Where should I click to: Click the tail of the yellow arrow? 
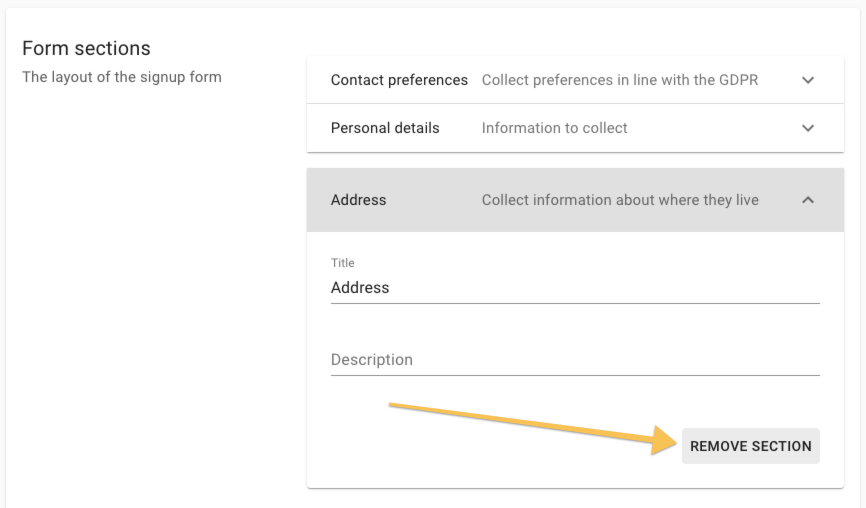(x=394, y=406)
